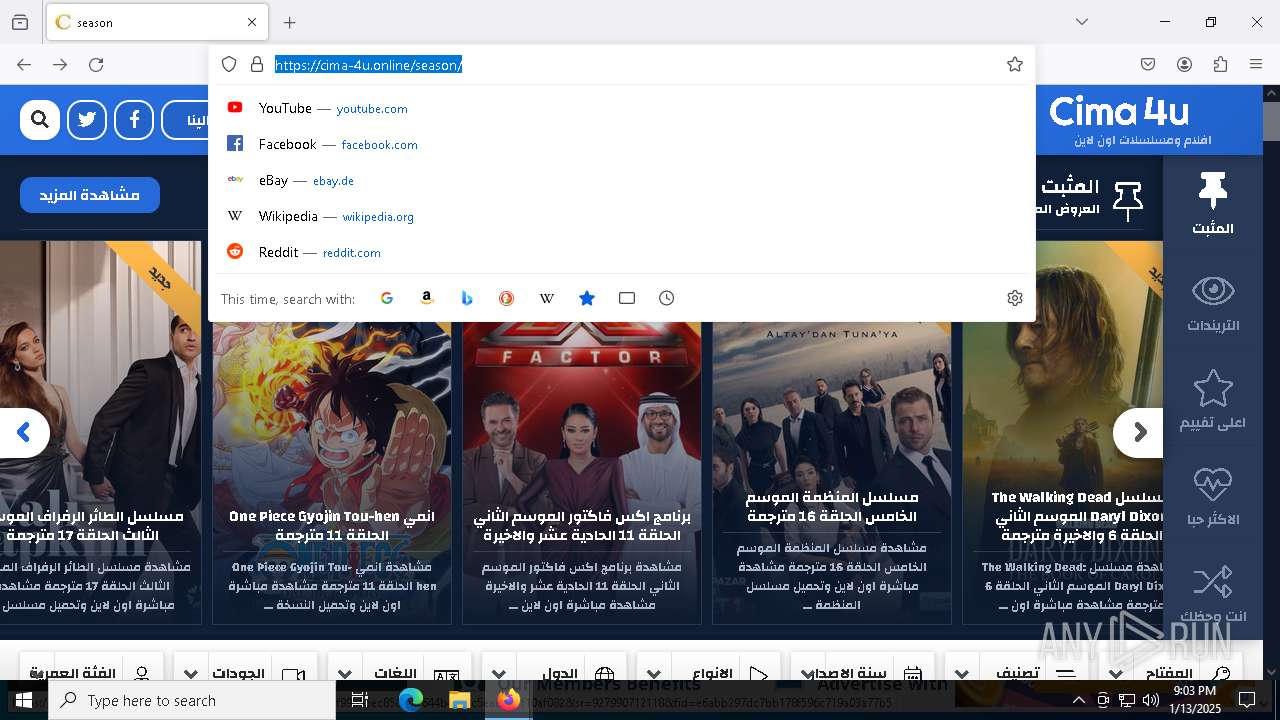Viewport: 1280px width, 720px height.
Task: Expand the list all tabs chevron
Action: tap(1082, 22)
